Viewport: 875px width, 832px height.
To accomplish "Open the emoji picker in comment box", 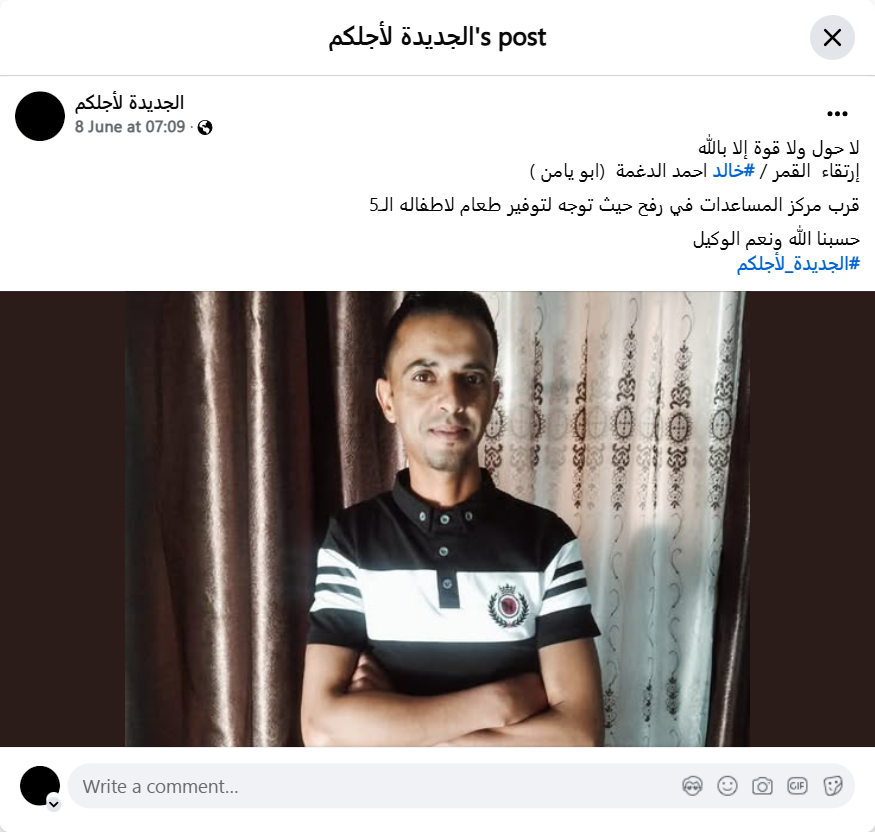I will 727,786.
